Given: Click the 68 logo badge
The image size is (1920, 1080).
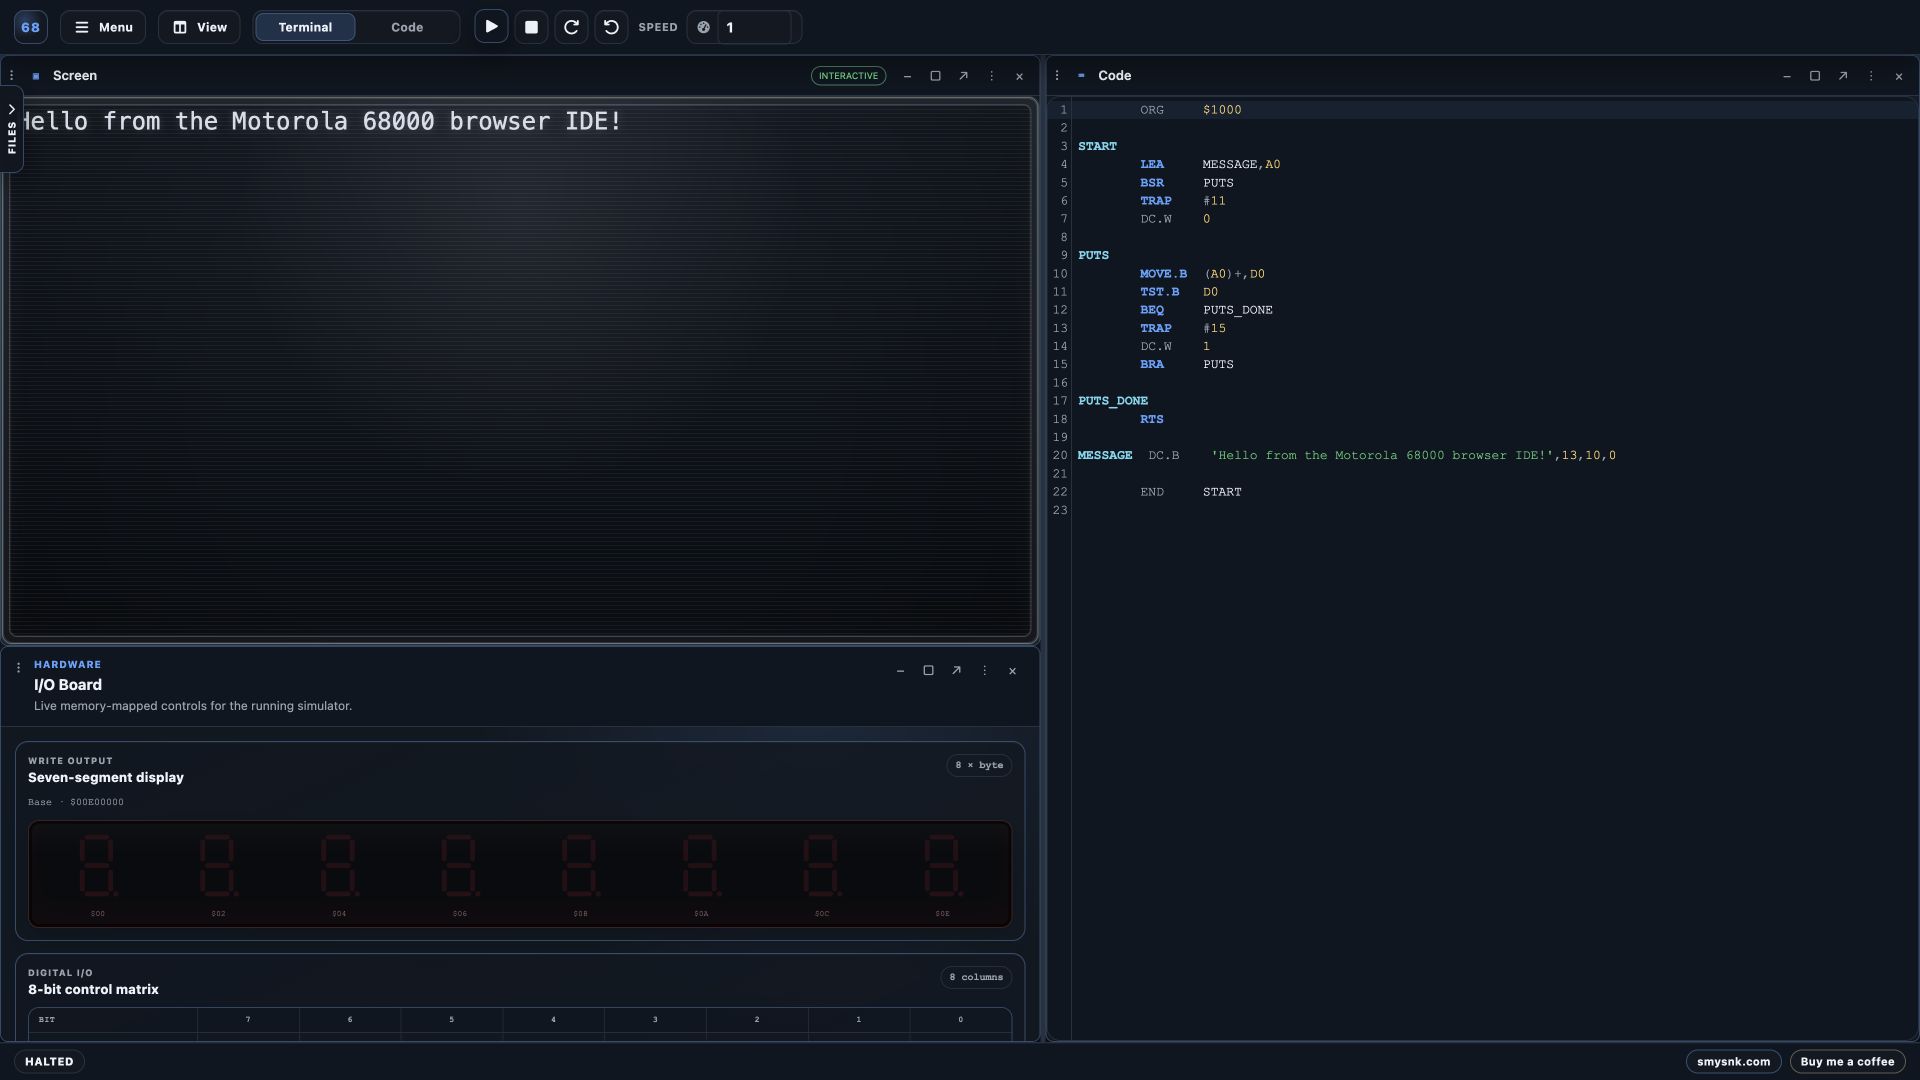Looking at the screenshot, I should pyautogui.click(x=31, y=27).
